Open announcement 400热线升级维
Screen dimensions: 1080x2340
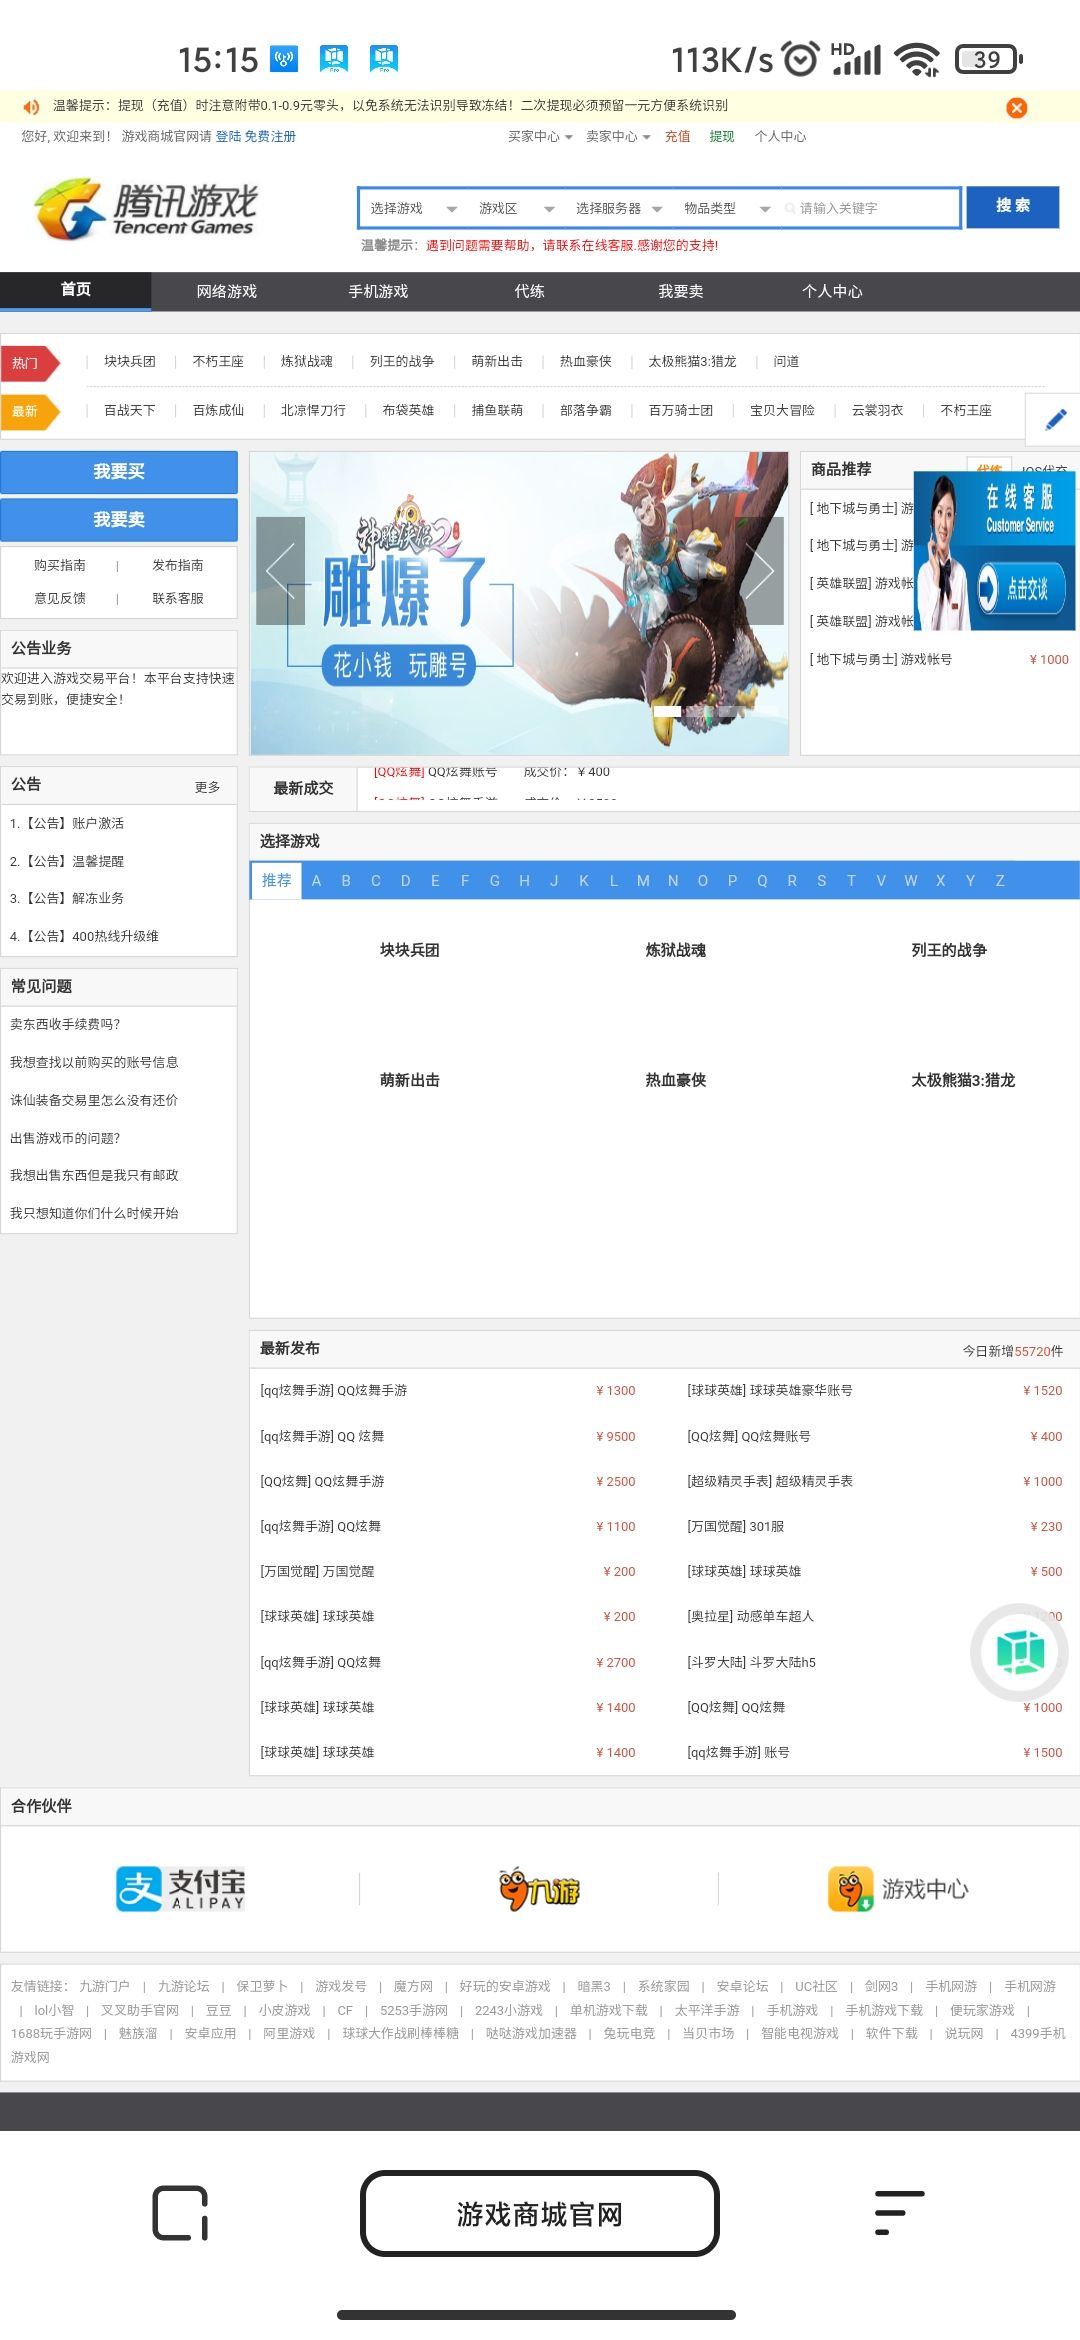click(84, 936)
